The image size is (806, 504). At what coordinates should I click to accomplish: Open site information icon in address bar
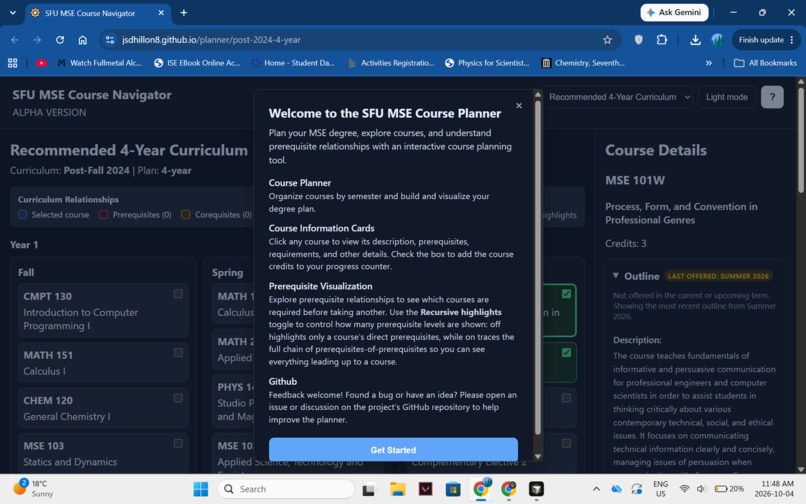(x=109, y=40)
